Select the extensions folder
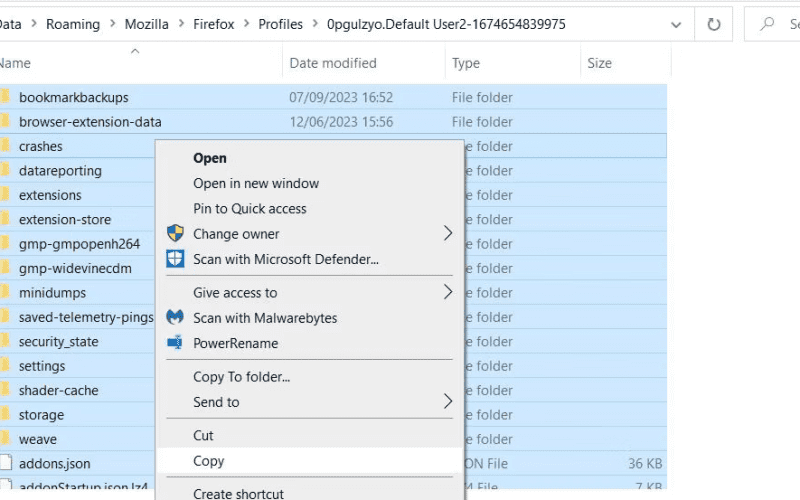Image resolution: width=800 pixels, height=500 pixels. click(50, 195)
